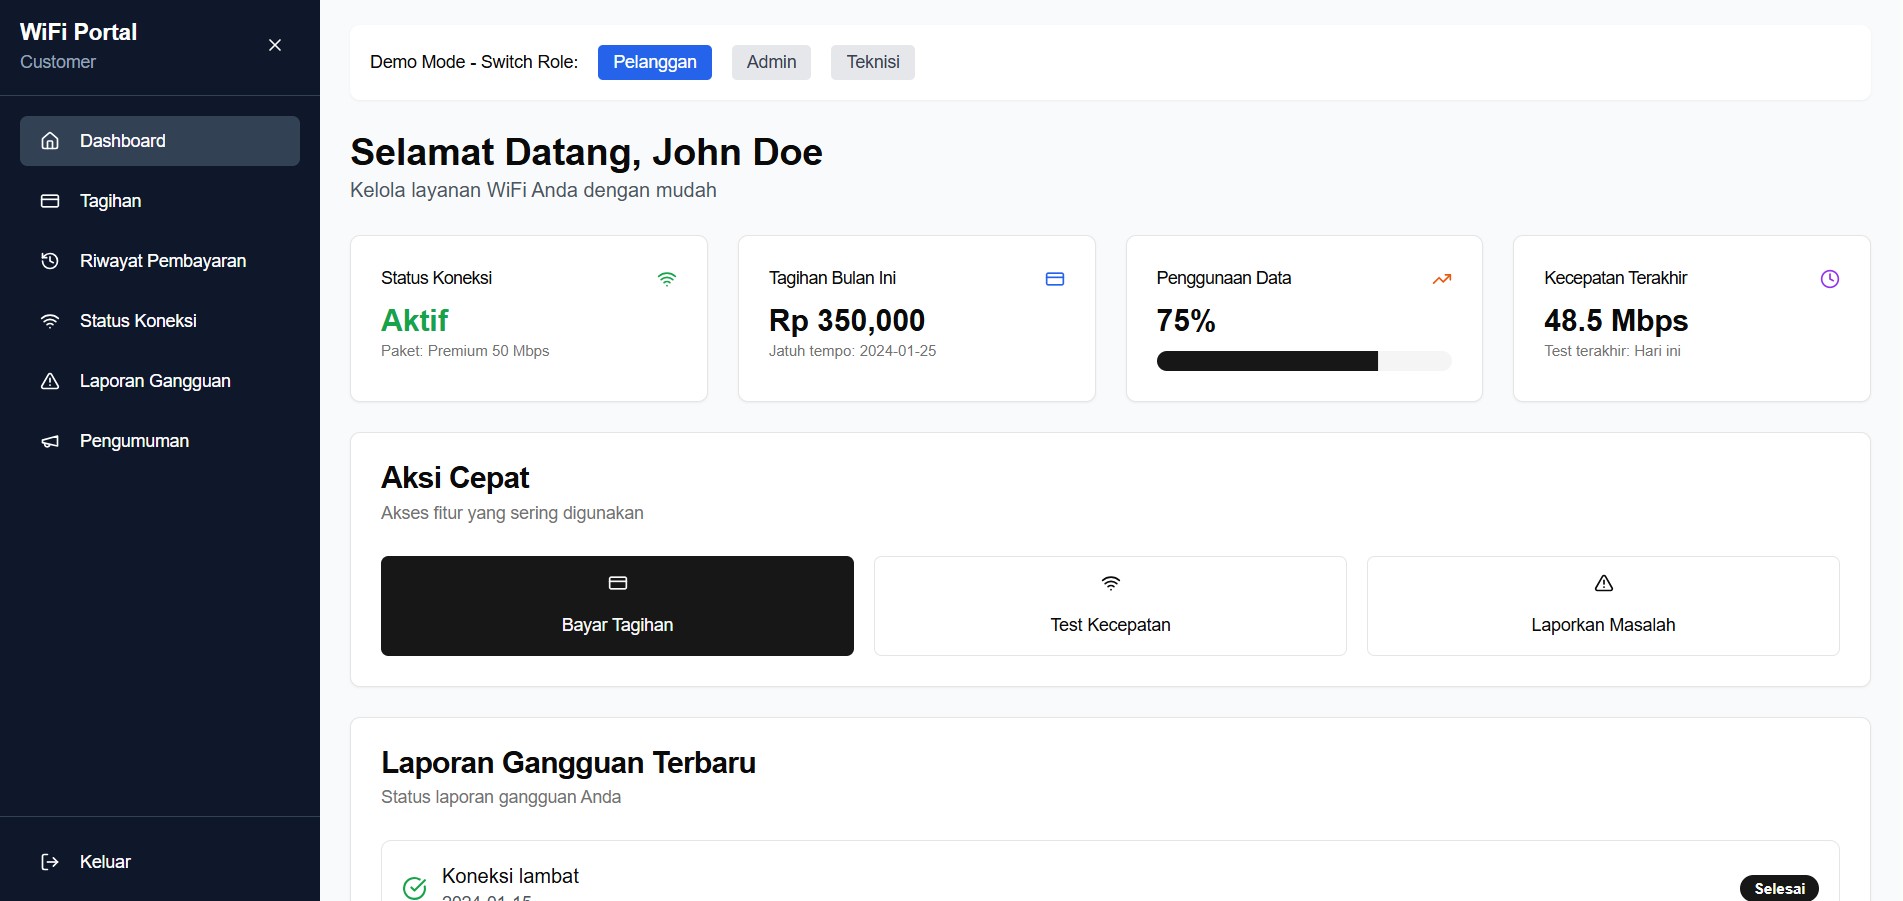Click the Keluar logout icon

click(x=50, y=862)
